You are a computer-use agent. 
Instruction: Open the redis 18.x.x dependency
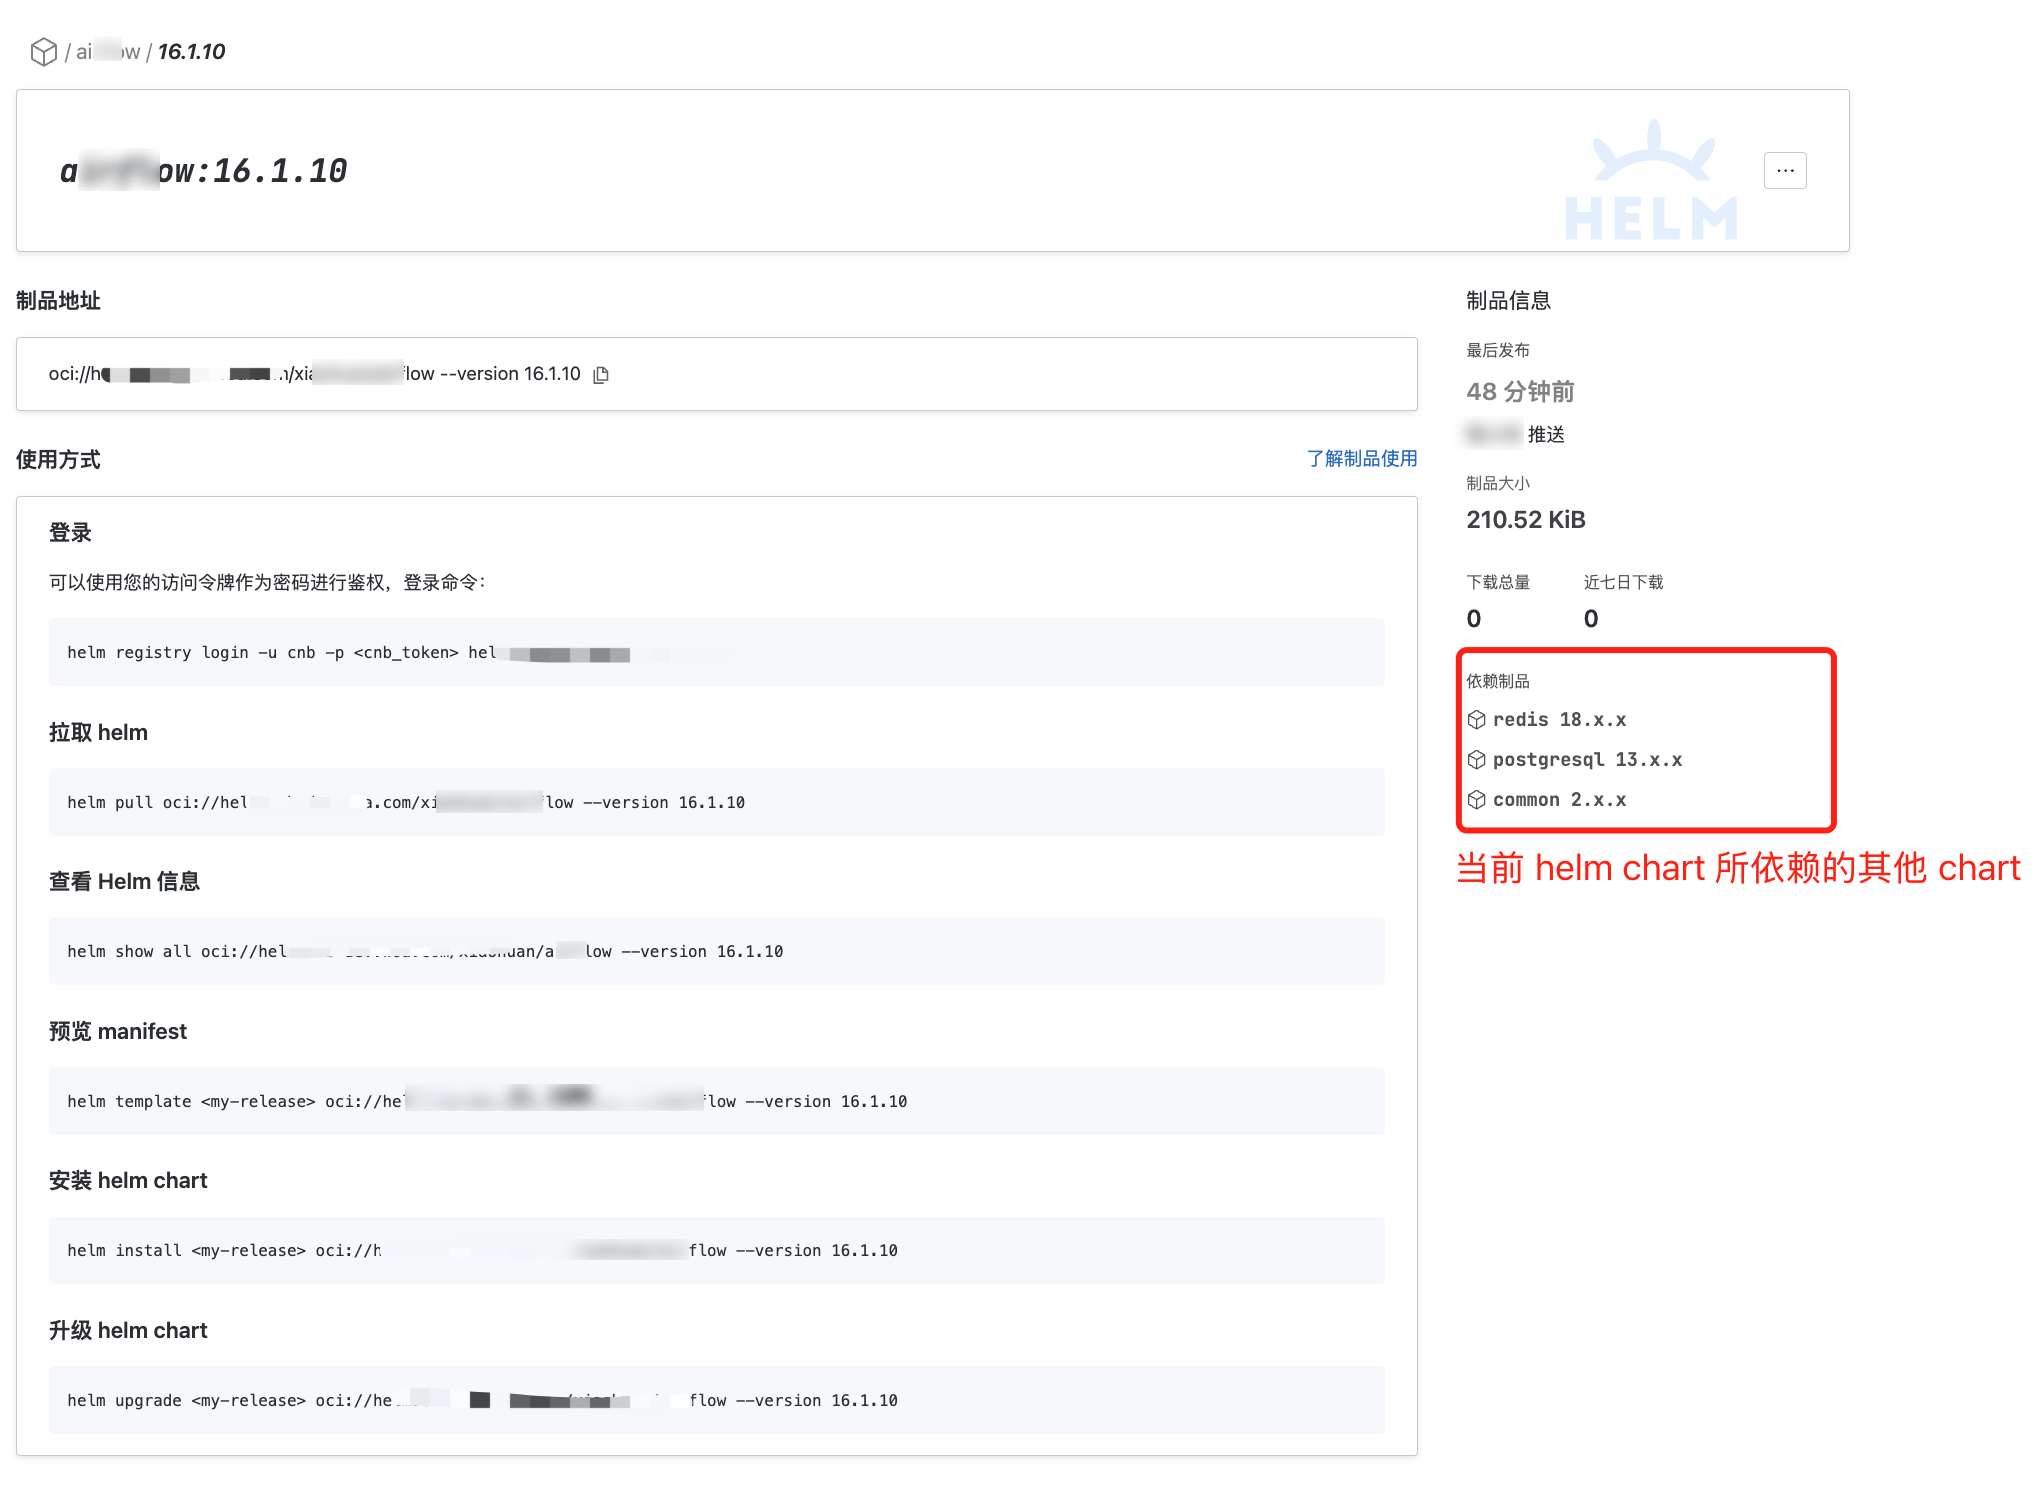coord(1559,720)
